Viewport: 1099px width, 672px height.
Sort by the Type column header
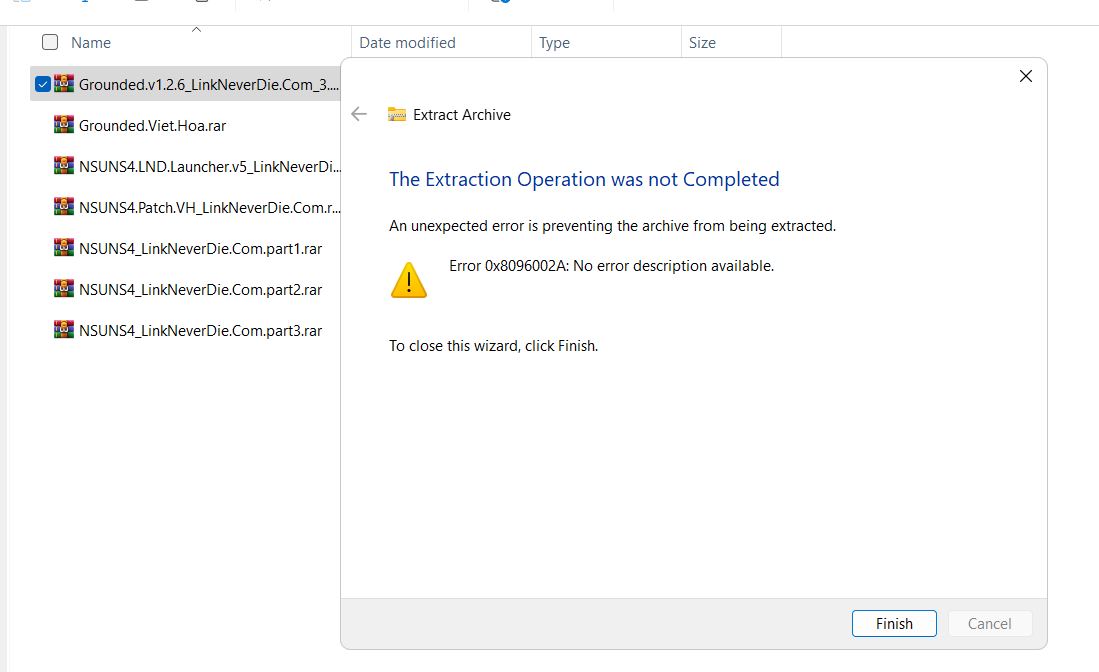click(554, 43)
